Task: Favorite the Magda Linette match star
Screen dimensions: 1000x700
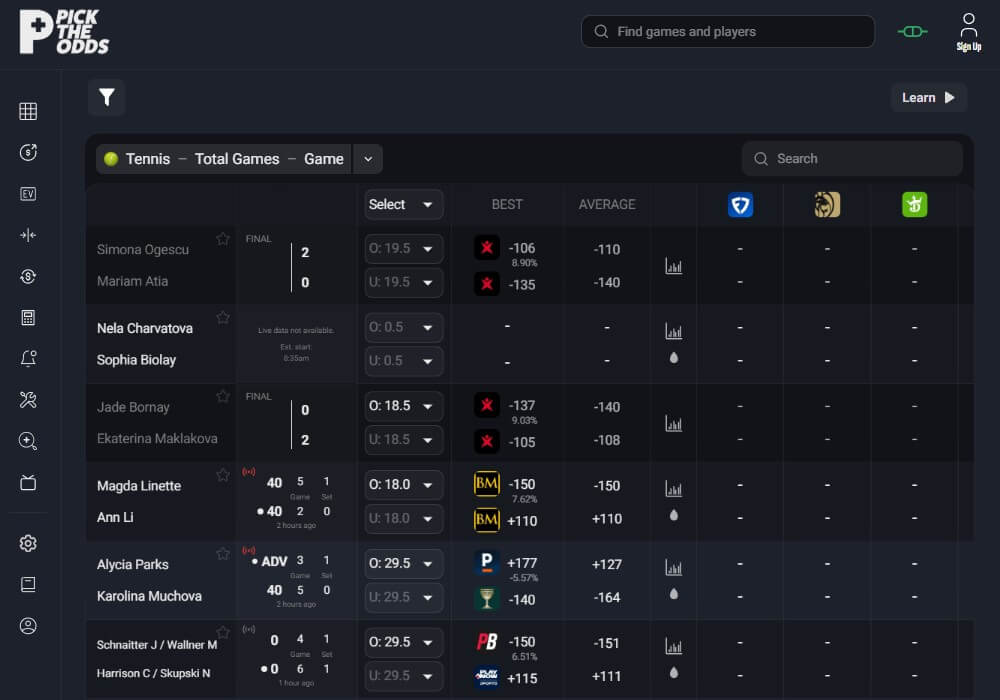Action: tap(222, 475)
